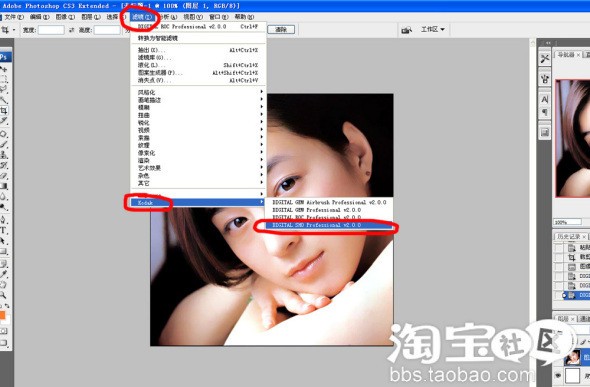This screenshot has width=590, height=387.
Task: Select the Magic Wand tool
Action: click(4, 100)
